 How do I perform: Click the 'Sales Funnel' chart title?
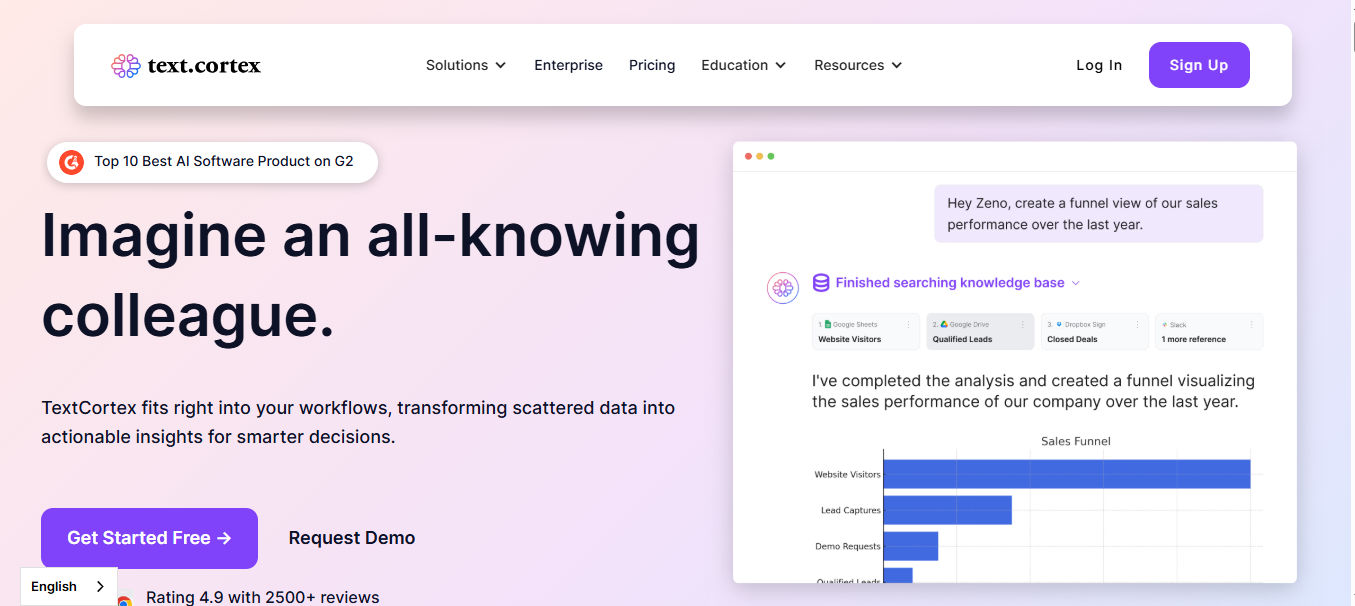pos(1076,441)
